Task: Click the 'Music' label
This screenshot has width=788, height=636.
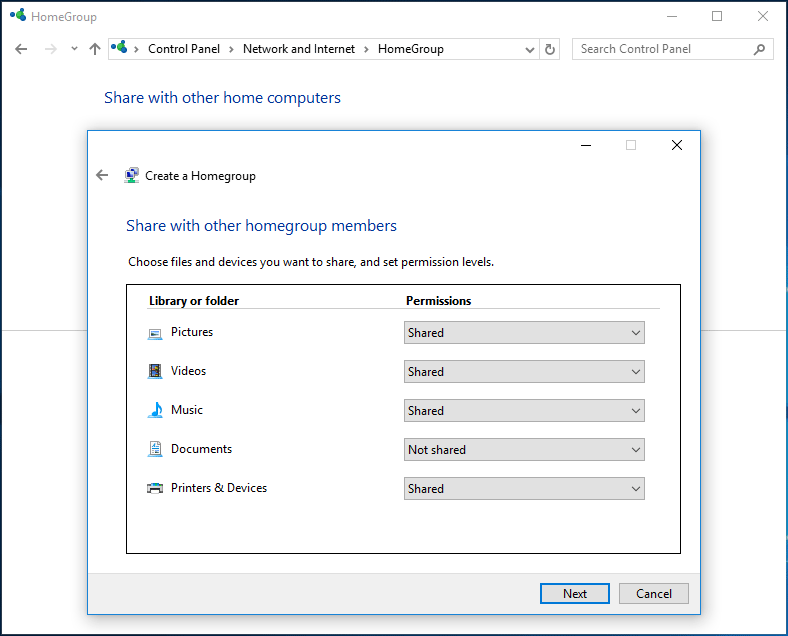Action: (187, 410)
